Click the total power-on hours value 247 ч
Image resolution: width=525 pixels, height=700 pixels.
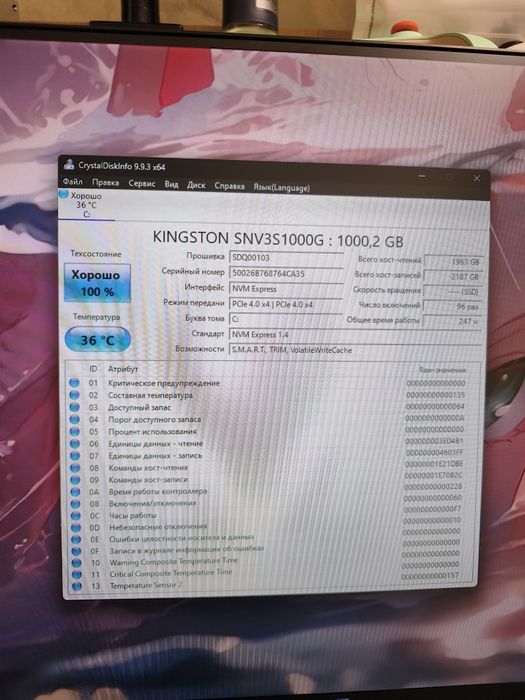point(453,321)
